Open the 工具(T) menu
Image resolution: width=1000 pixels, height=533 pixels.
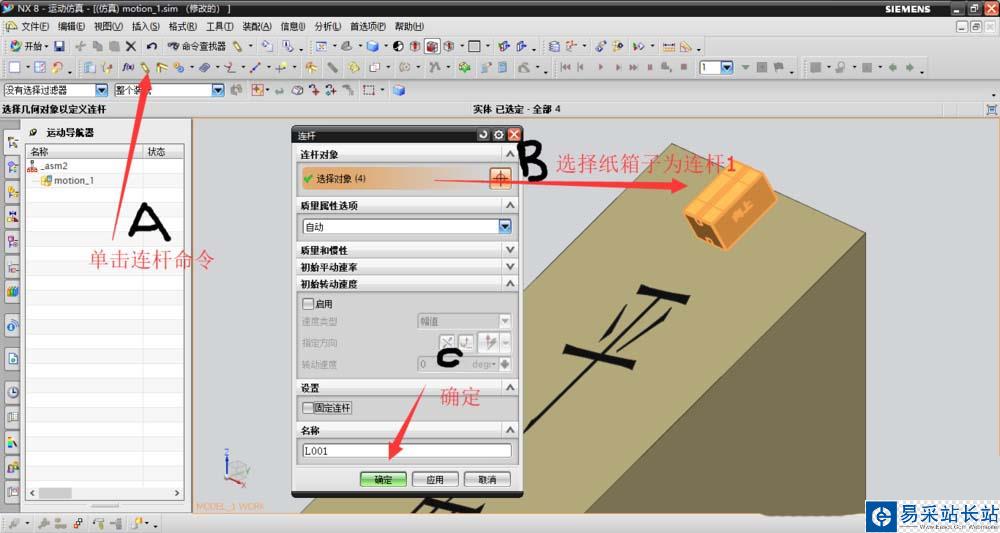(x=219, y=26)
